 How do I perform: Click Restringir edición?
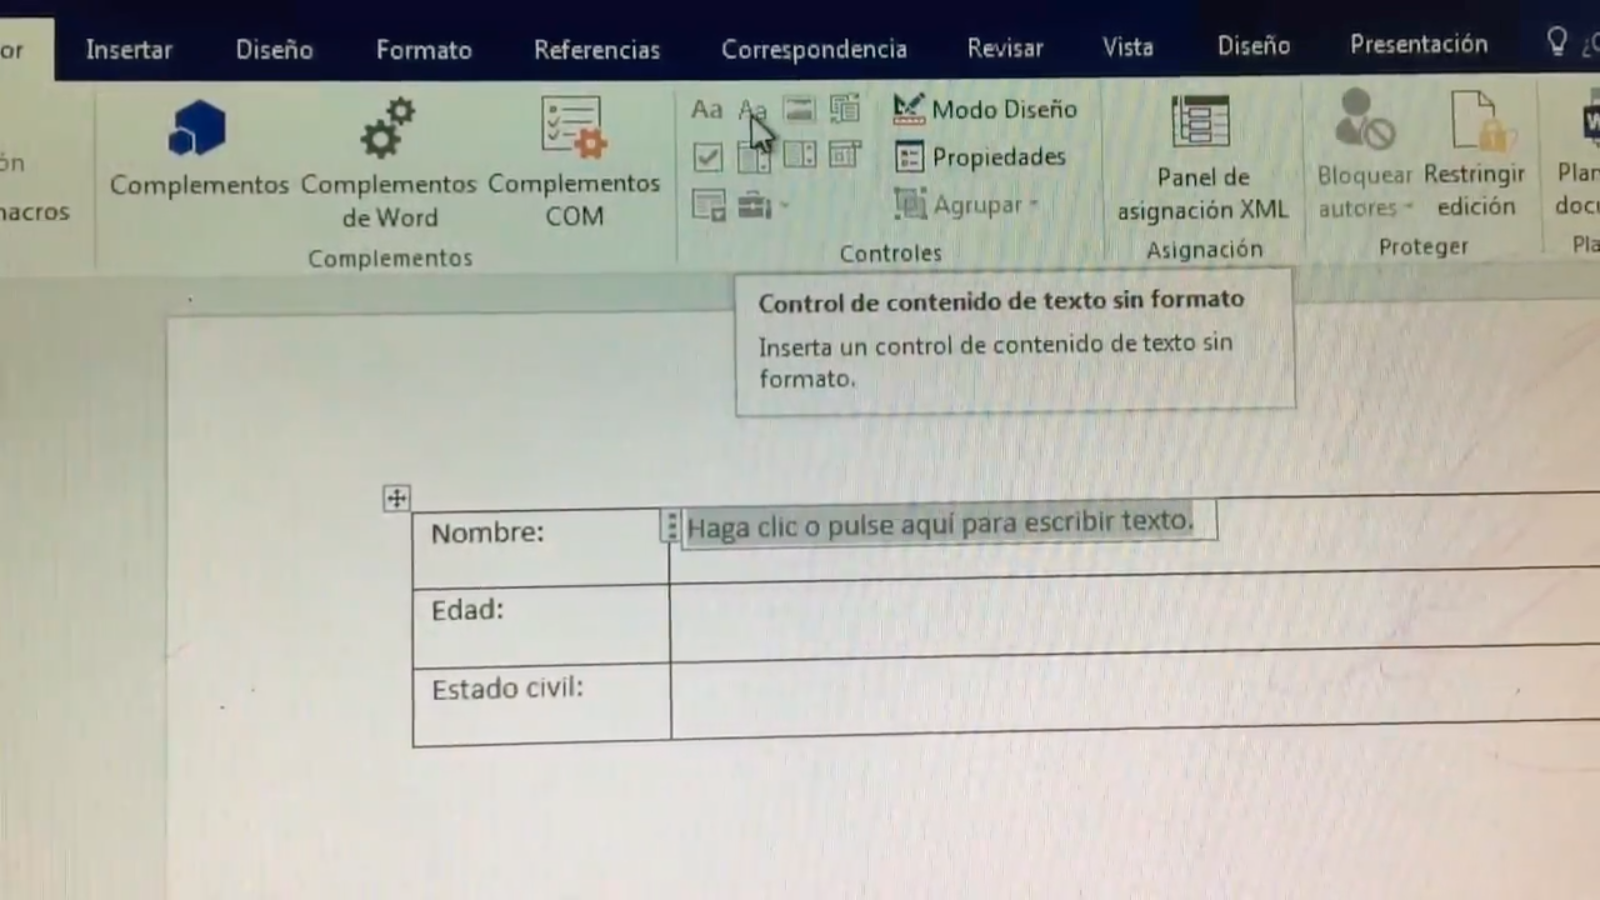[1475, 160]
